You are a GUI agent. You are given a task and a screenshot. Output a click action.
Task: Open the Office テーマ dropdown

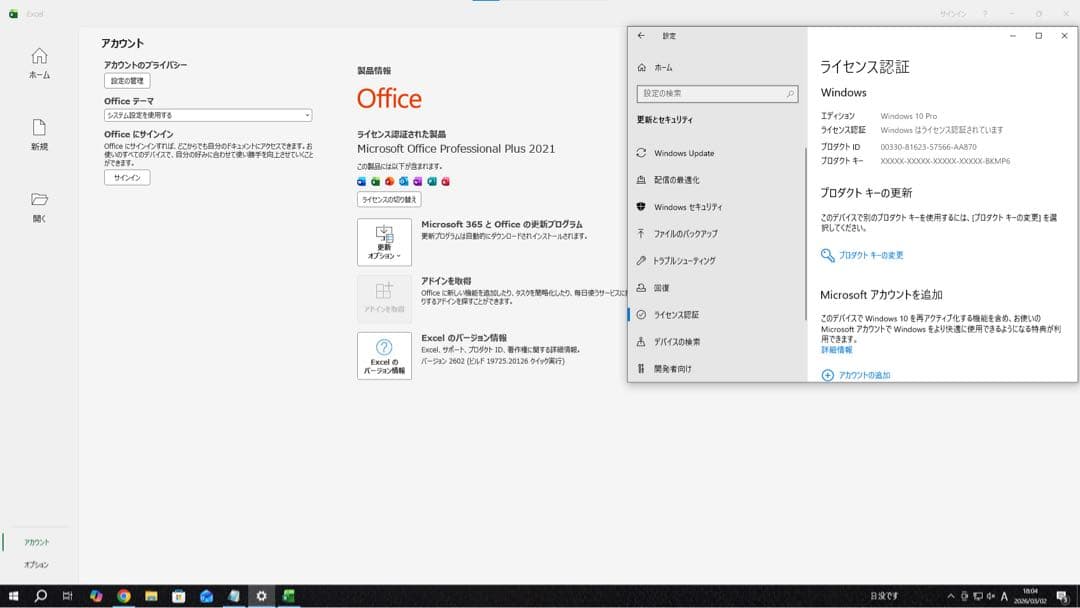click(205, 115)
